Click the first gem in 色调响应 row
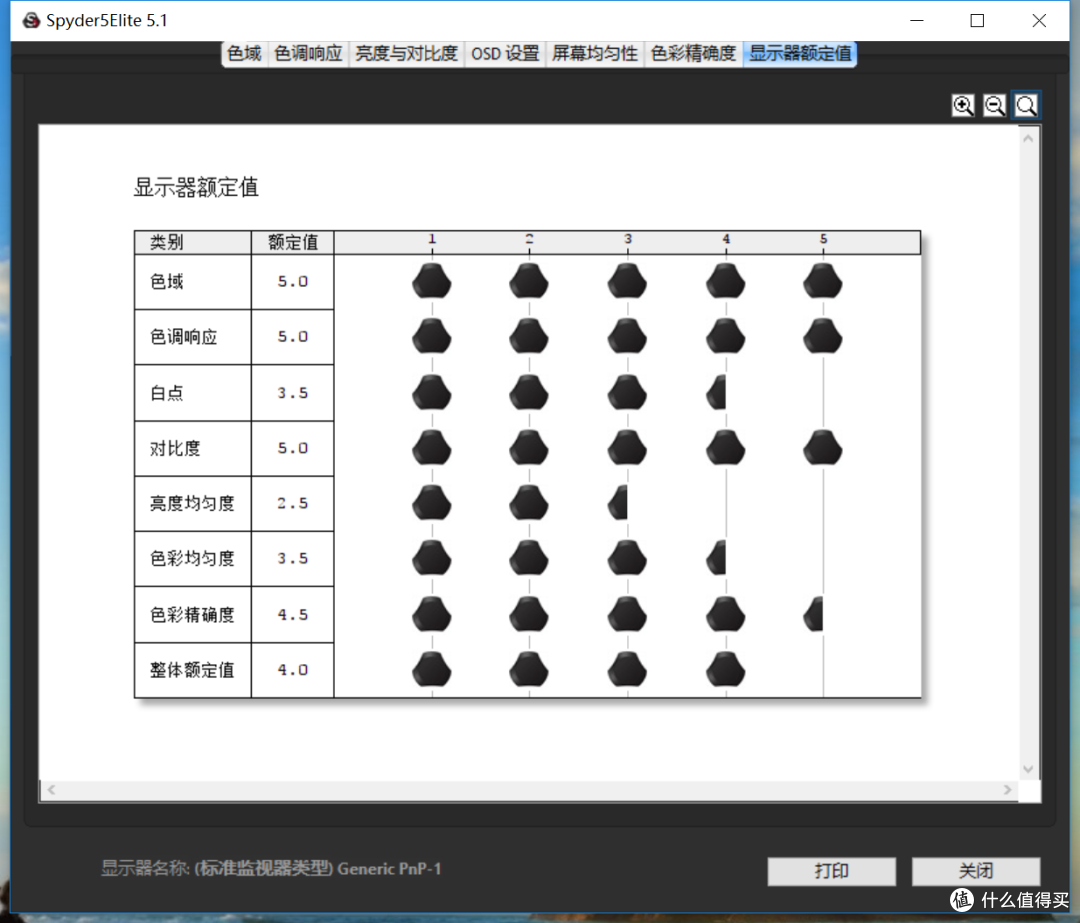The width and height of the screenshot is (1080, 923). (x=432, y=337)
